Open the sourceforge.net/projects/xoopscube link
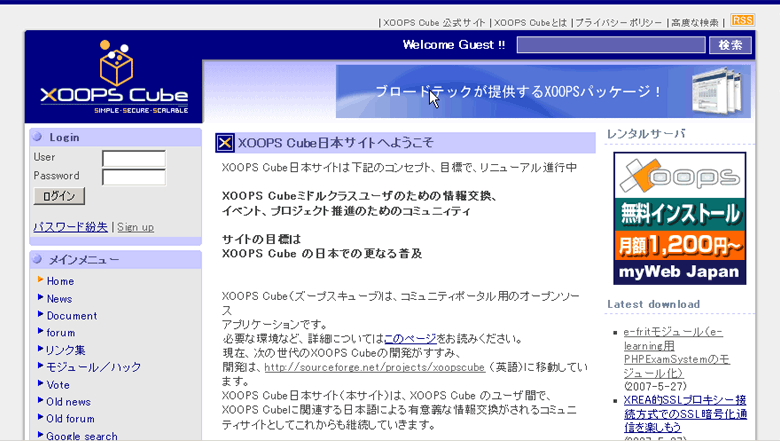The height and width of the screenshot is (441, 780). click(375, 367)
